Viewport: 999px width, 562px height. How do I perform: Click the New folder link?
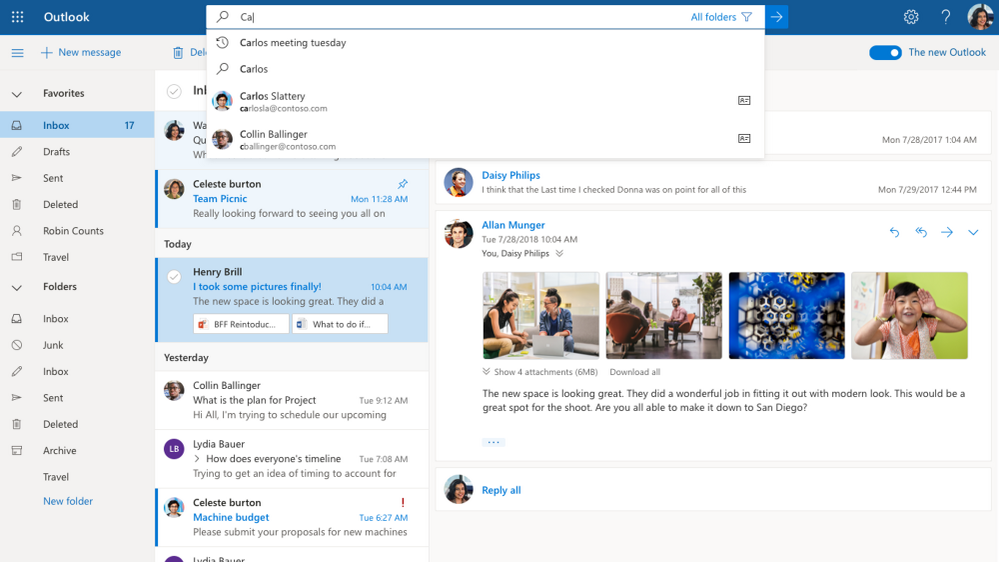coord(68,501)
